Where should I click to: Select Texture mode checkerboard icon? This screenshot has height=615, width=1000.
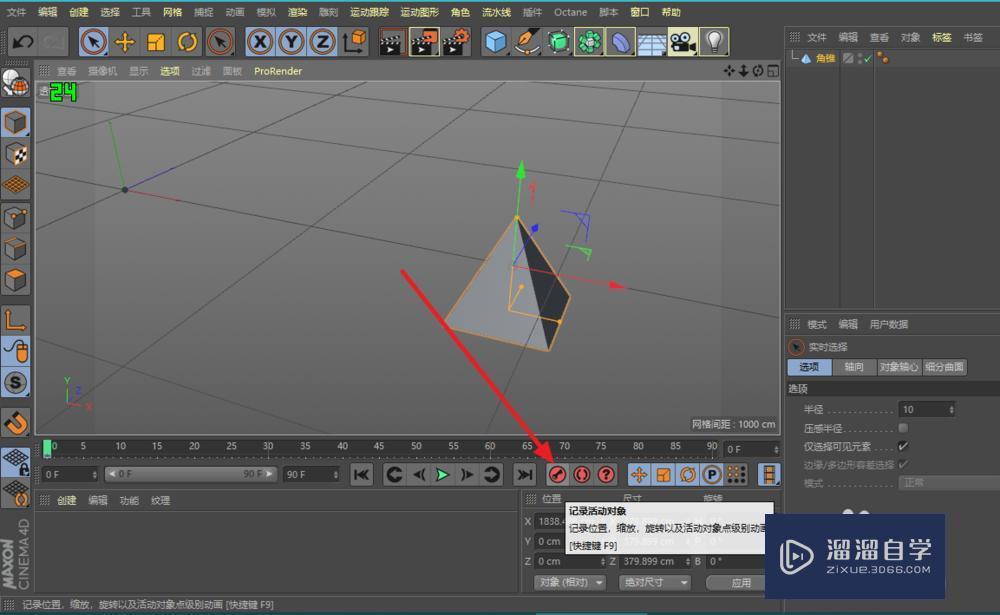[15, 154]
